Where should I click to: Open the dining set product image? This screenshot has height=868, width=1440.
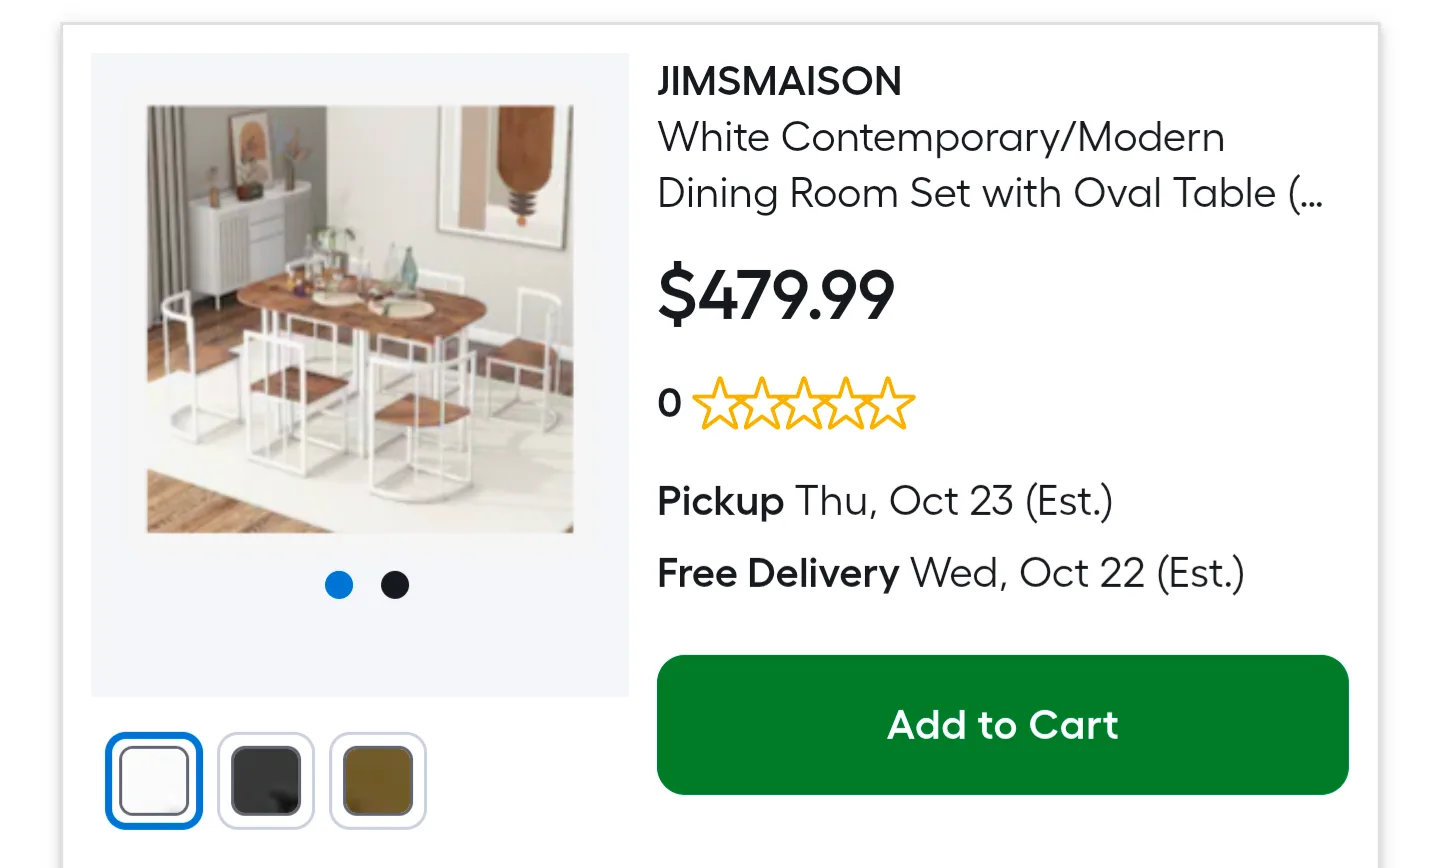tap(360, 318)
